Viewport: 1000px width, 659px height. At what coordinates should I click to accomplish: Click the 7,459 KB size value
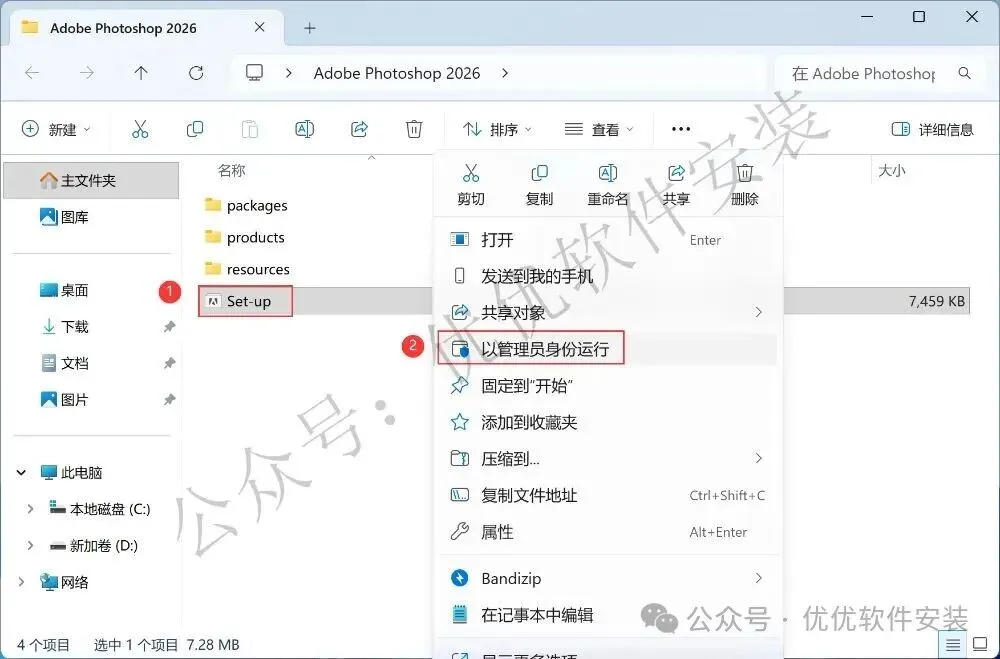(936, 301)
